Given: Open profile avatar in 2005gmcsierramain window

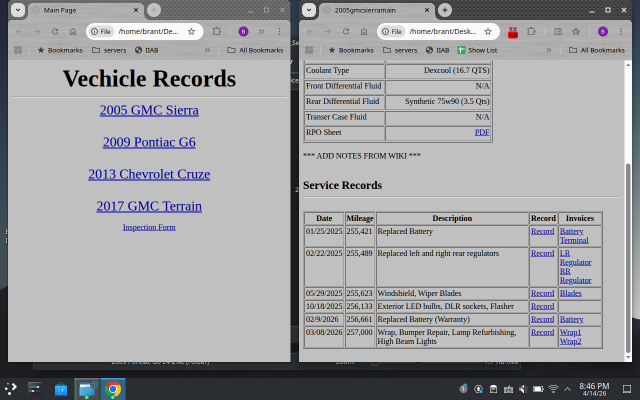Looking at the screenshot, I should (603, 31).
